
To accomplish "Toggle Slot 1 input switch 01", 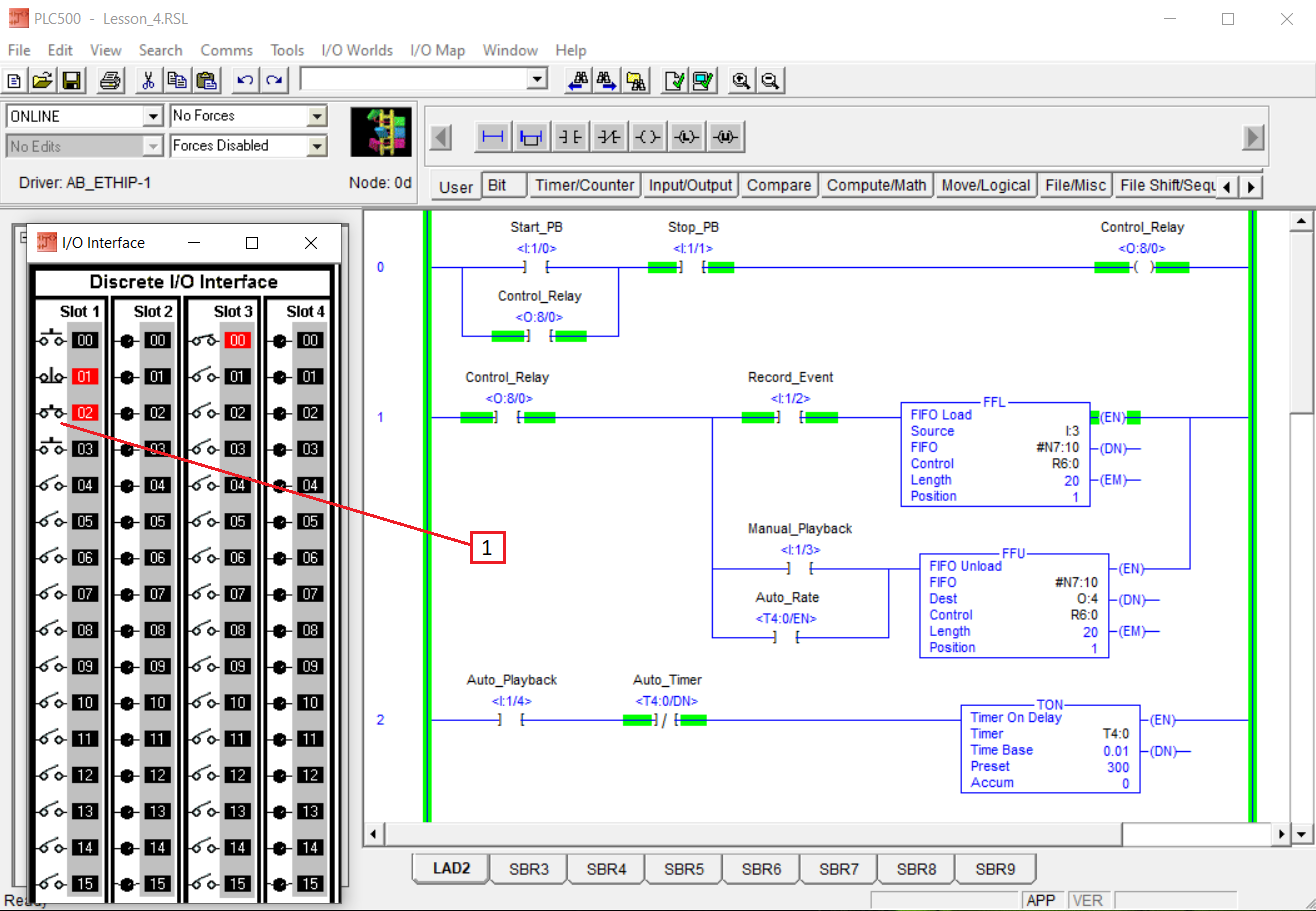I will (x=51, y=377).
